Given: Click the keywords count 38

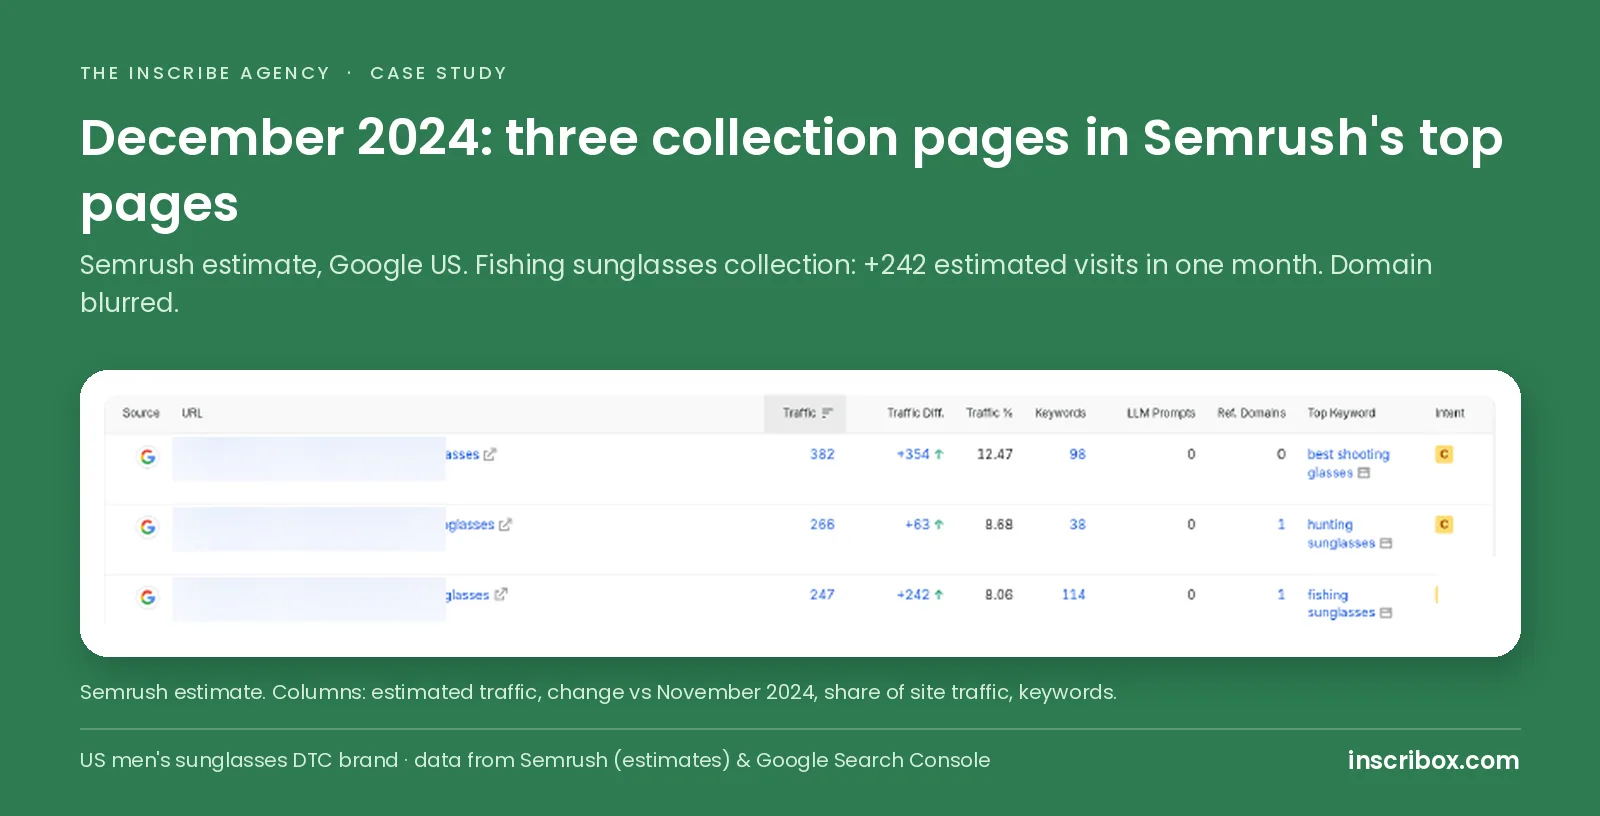Looking at the screenshot, I should (x=1077, y=524).
